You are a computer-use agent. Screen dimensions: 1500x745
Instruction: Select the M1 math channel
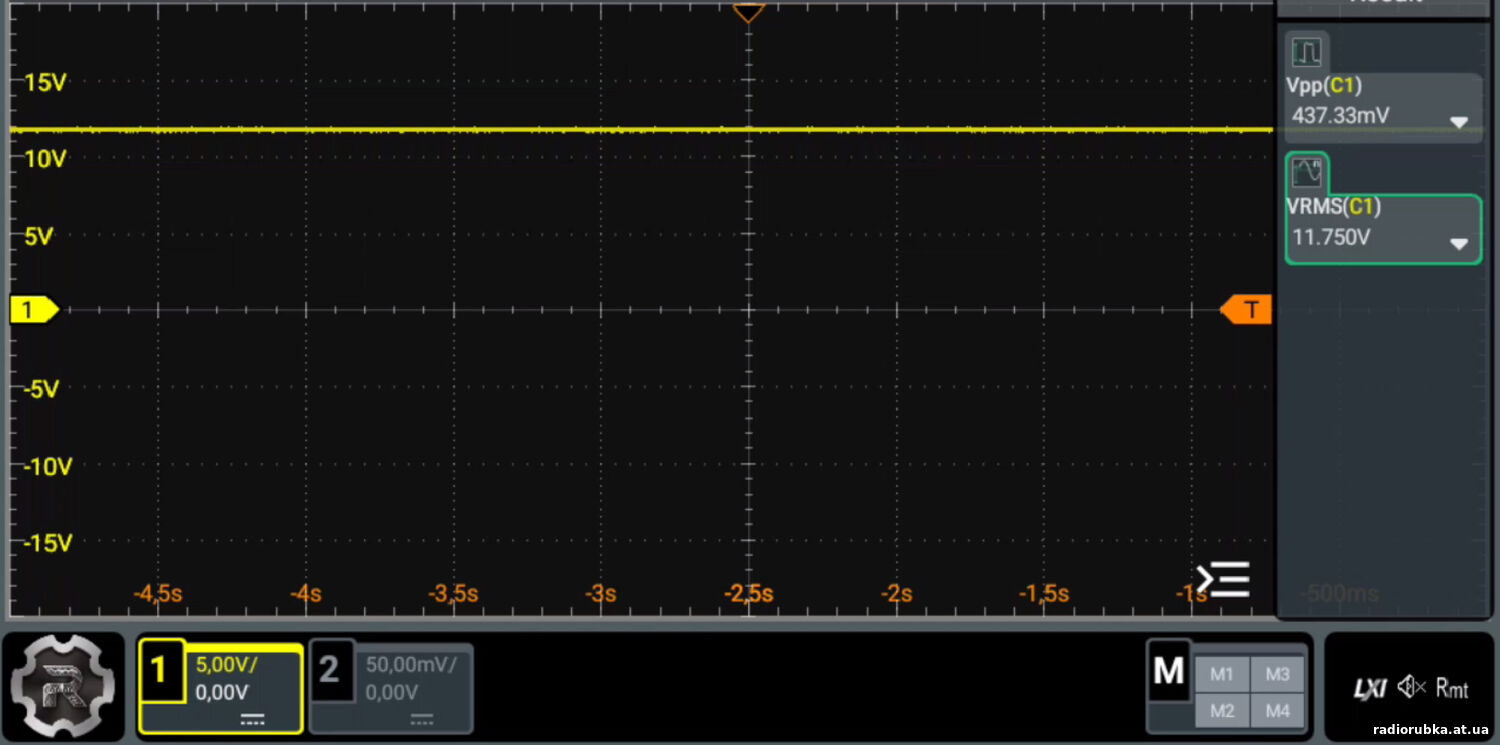click(x=1221, y=674)
